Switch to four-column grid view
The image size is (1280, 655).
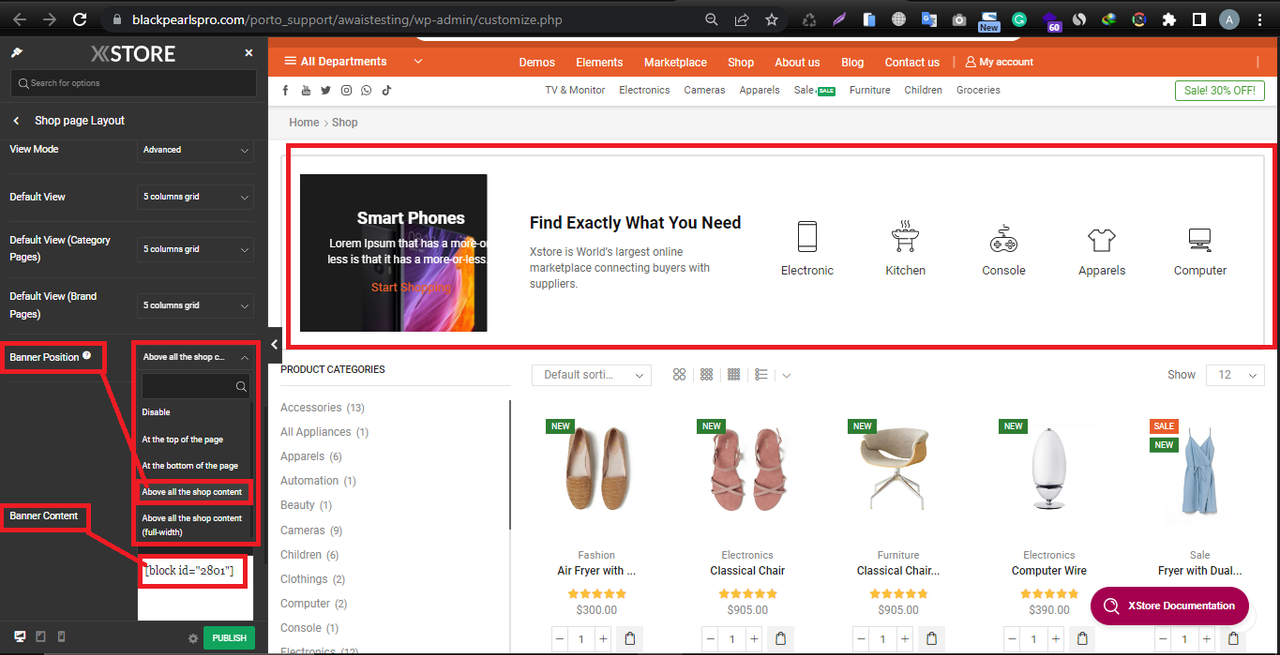[x=734, y=374]
